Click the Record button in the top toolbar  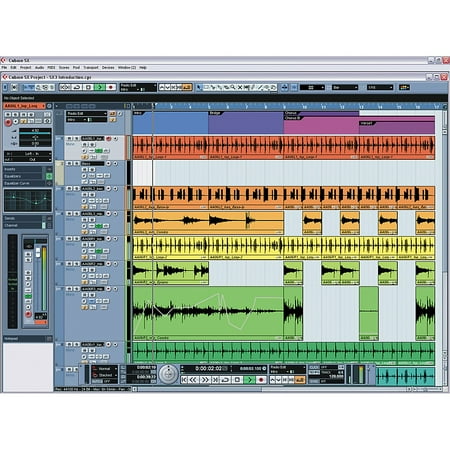111,87
